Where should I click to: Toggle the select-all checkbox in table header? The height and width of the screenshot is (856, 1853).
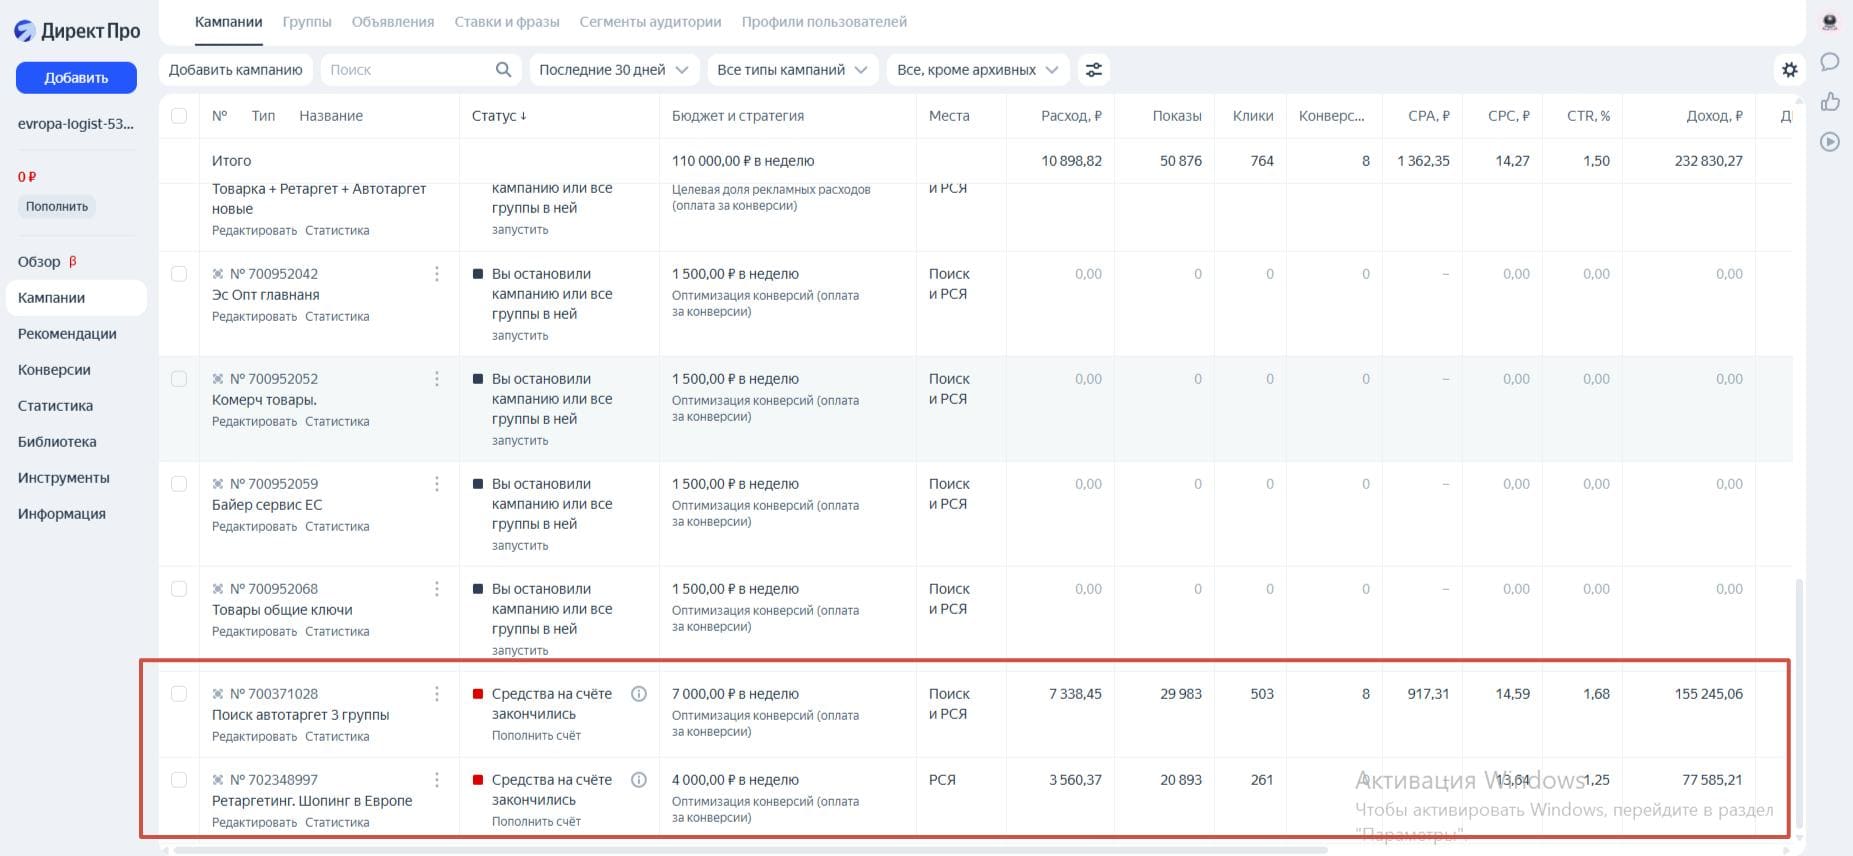[x=179, y=116]
